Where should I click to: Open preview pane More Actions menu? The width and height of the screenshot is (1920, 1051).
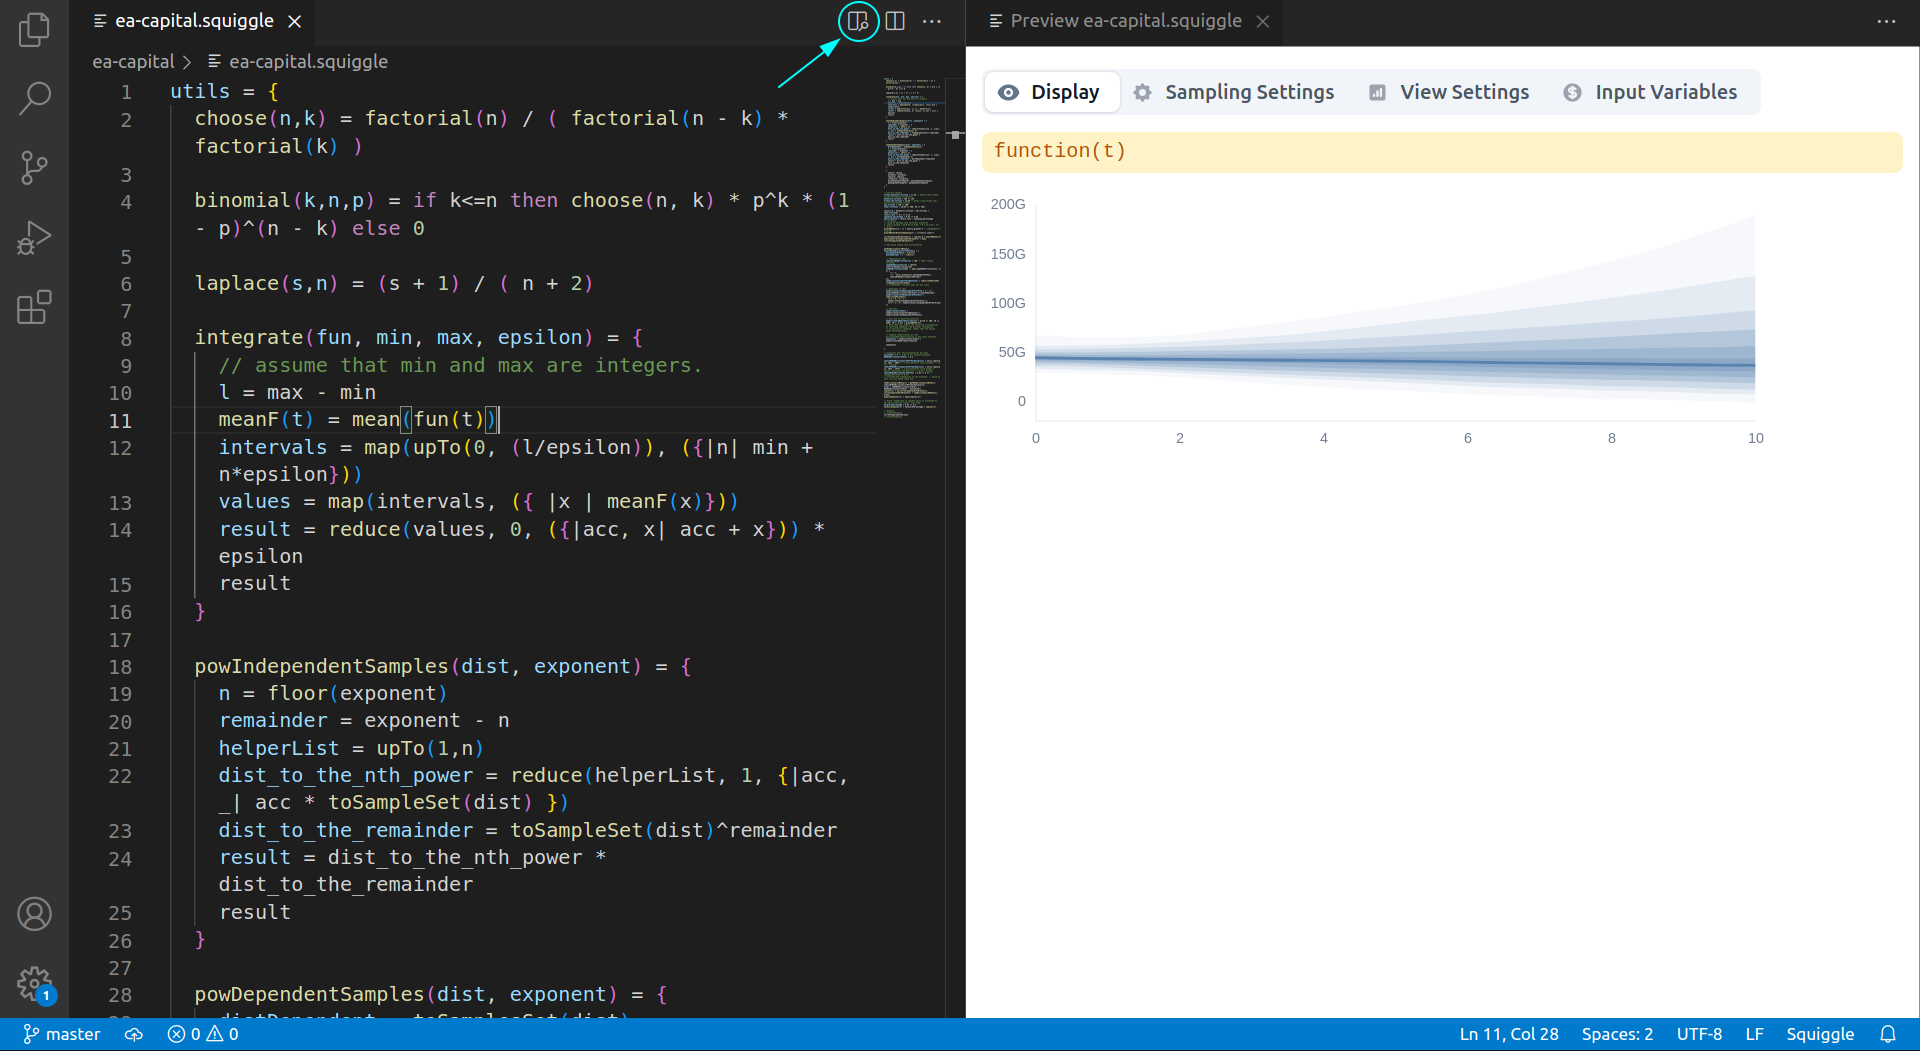click(1886, 21)
